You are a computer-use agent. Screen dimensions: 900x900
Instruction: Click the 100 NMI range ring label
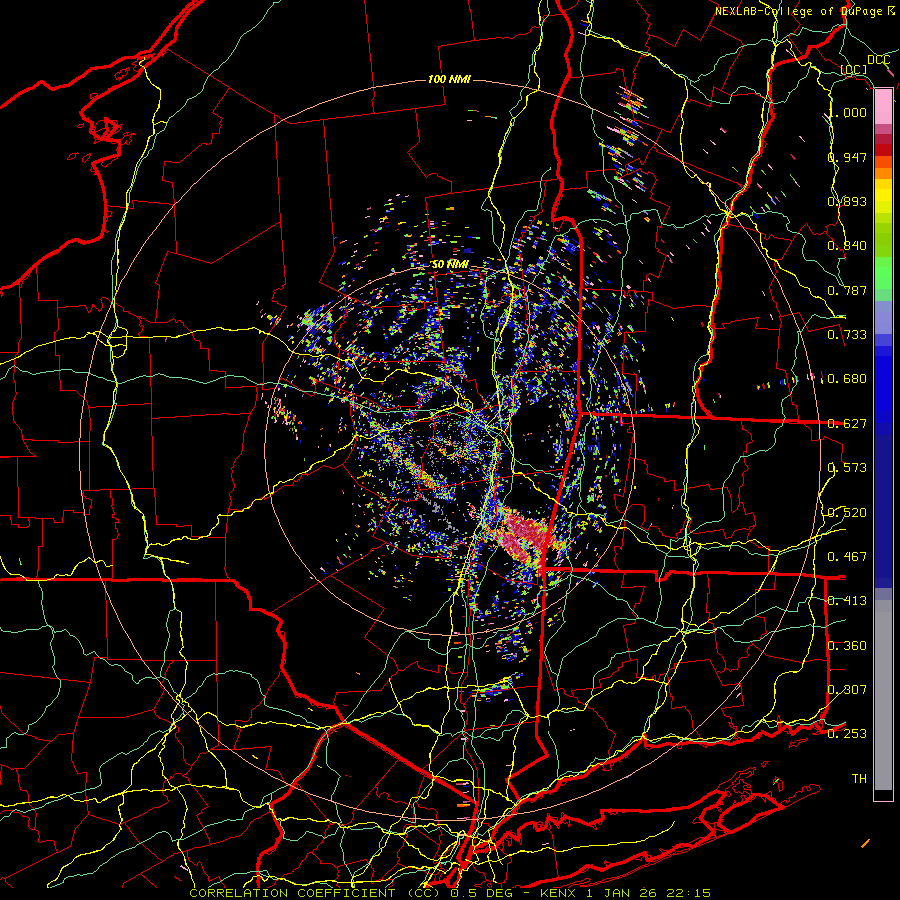coord(449,79)
